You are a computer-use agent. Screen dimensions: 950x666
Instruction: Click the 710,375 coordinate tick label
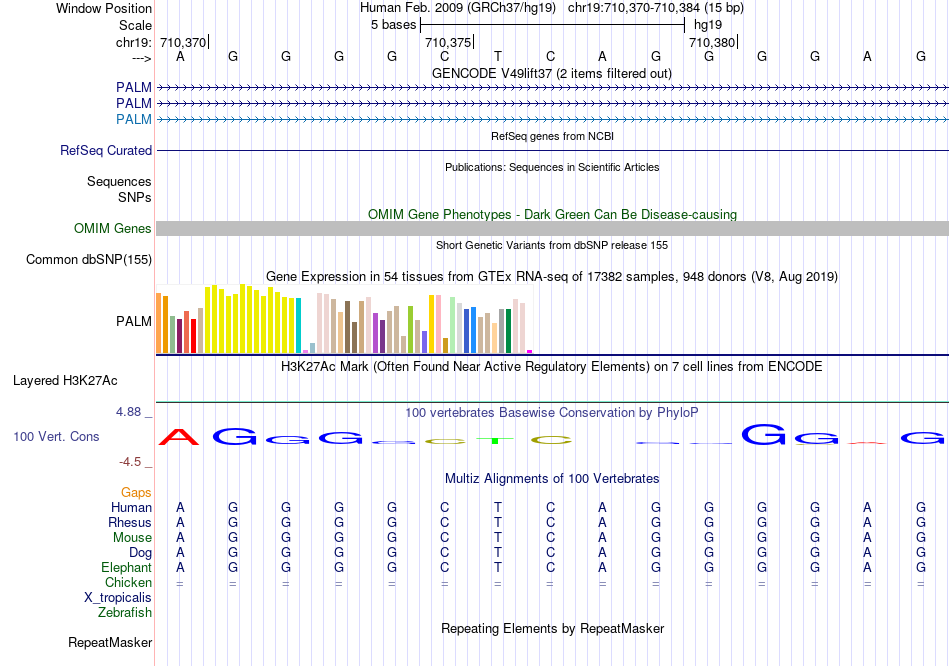coord(448,42)
